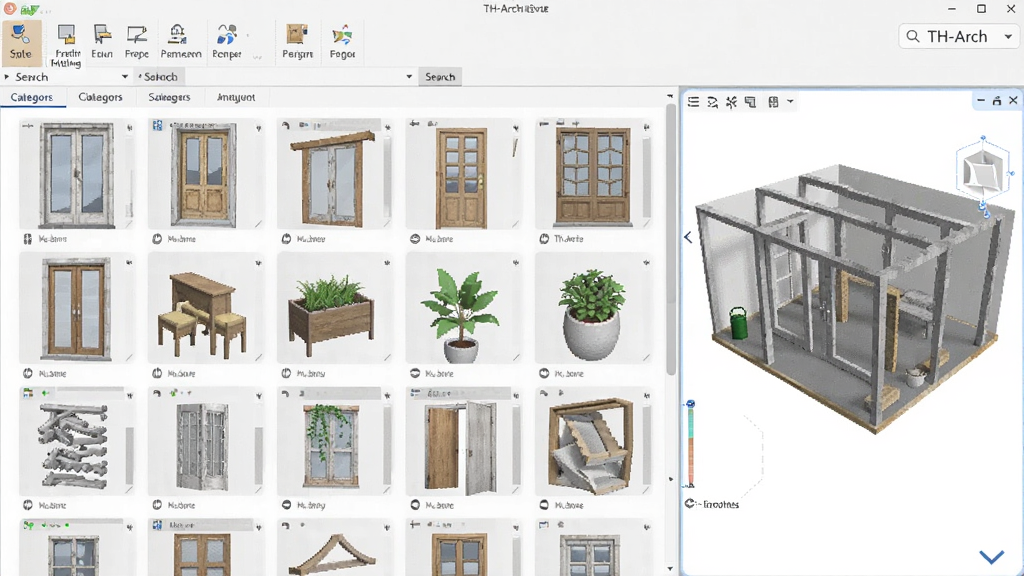
Task: Open the underlined active Categors tab
Action: [31, 97]
